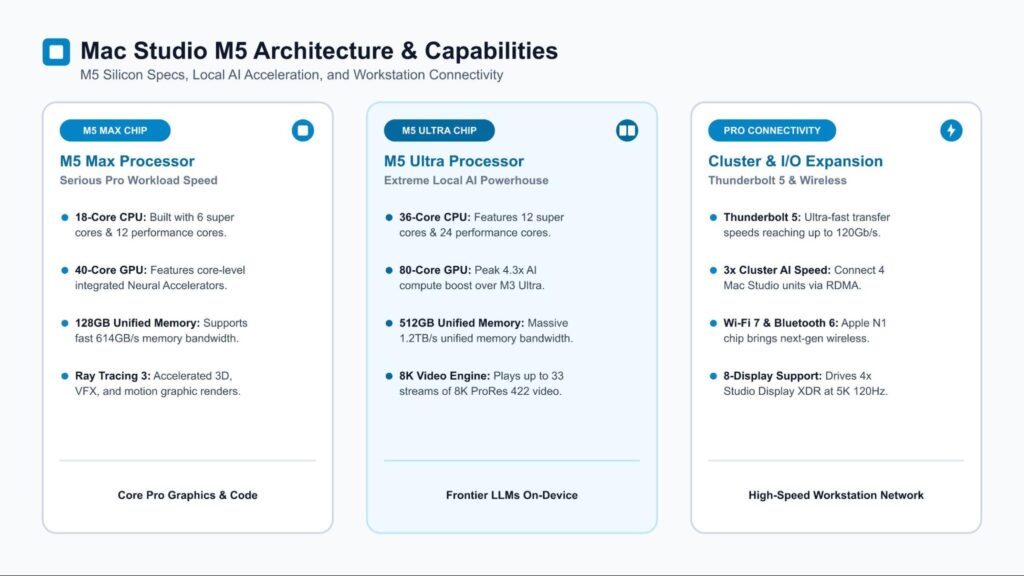Click the M5 Max Processor heading
The image size is (1024, 576).
pos(127,161)
